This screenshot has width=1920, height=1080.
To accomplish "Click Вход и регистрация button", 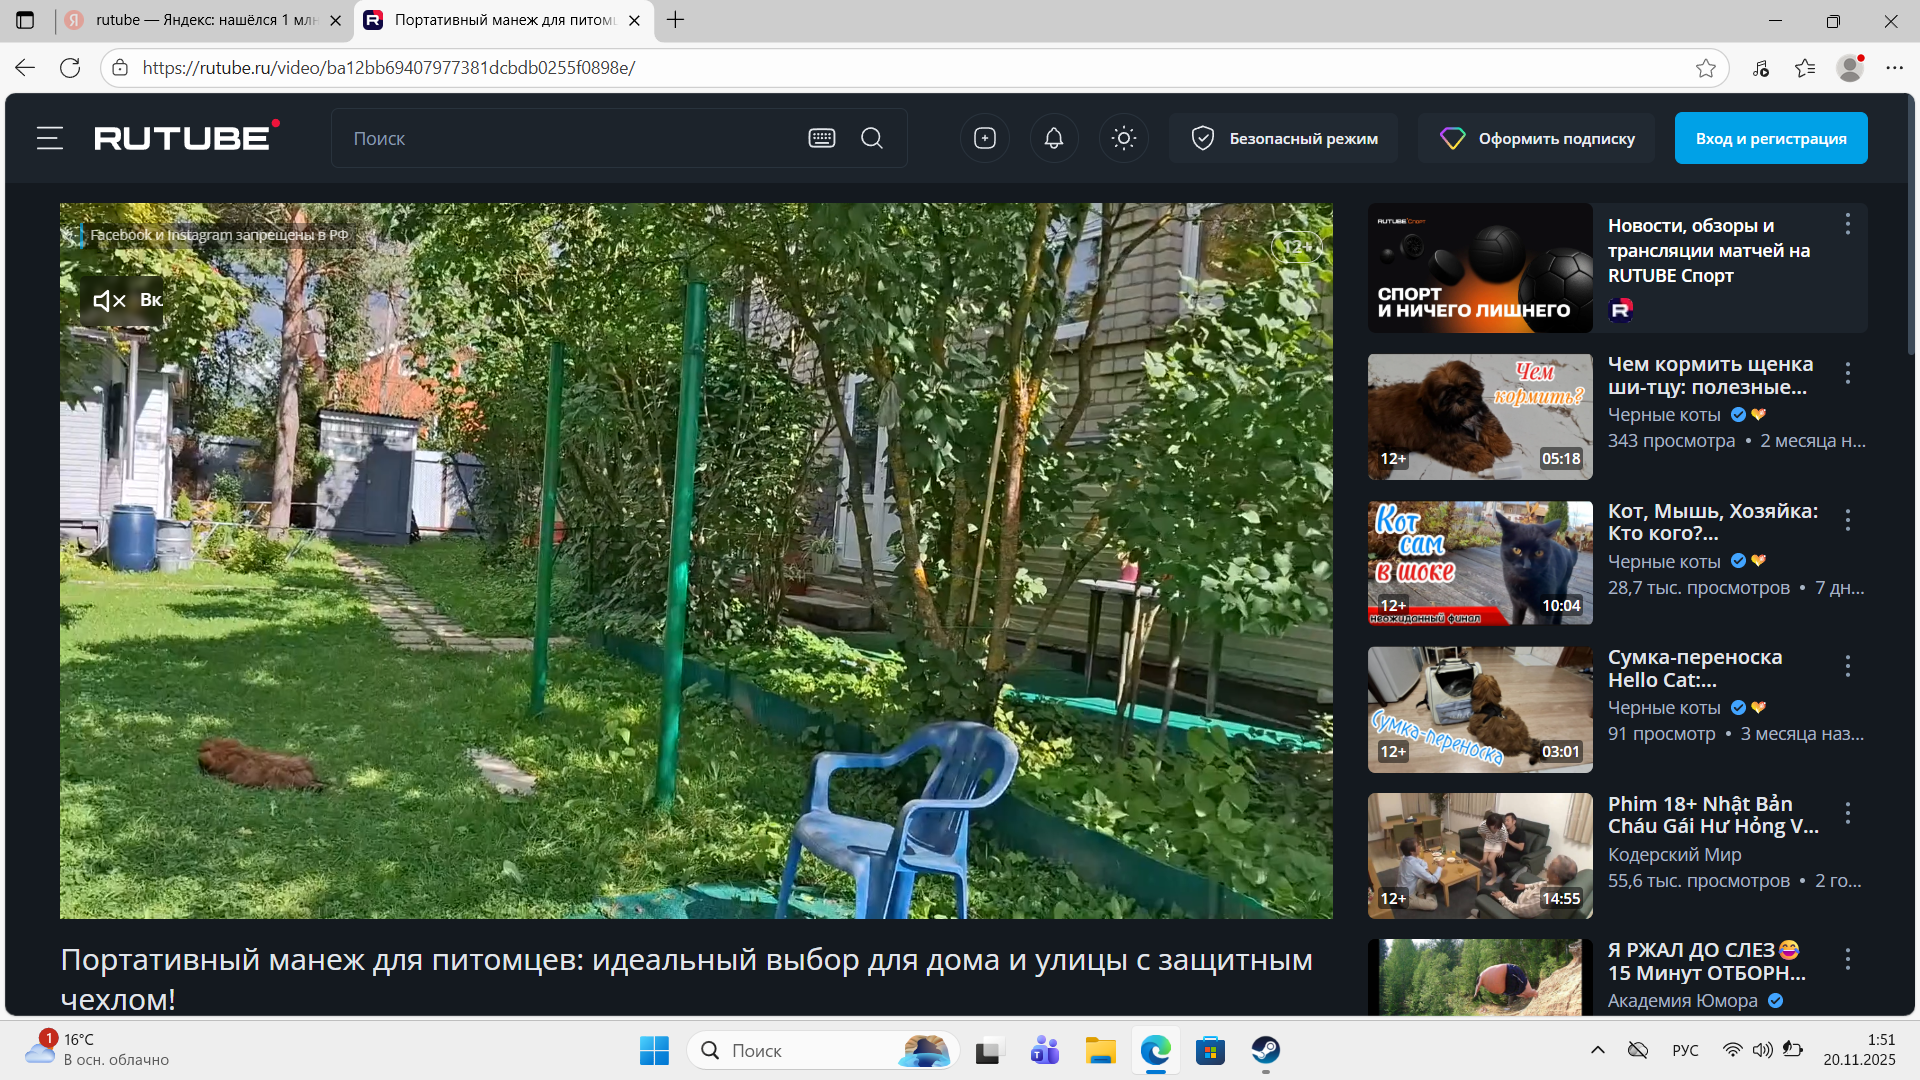I will coord(1771,138).
